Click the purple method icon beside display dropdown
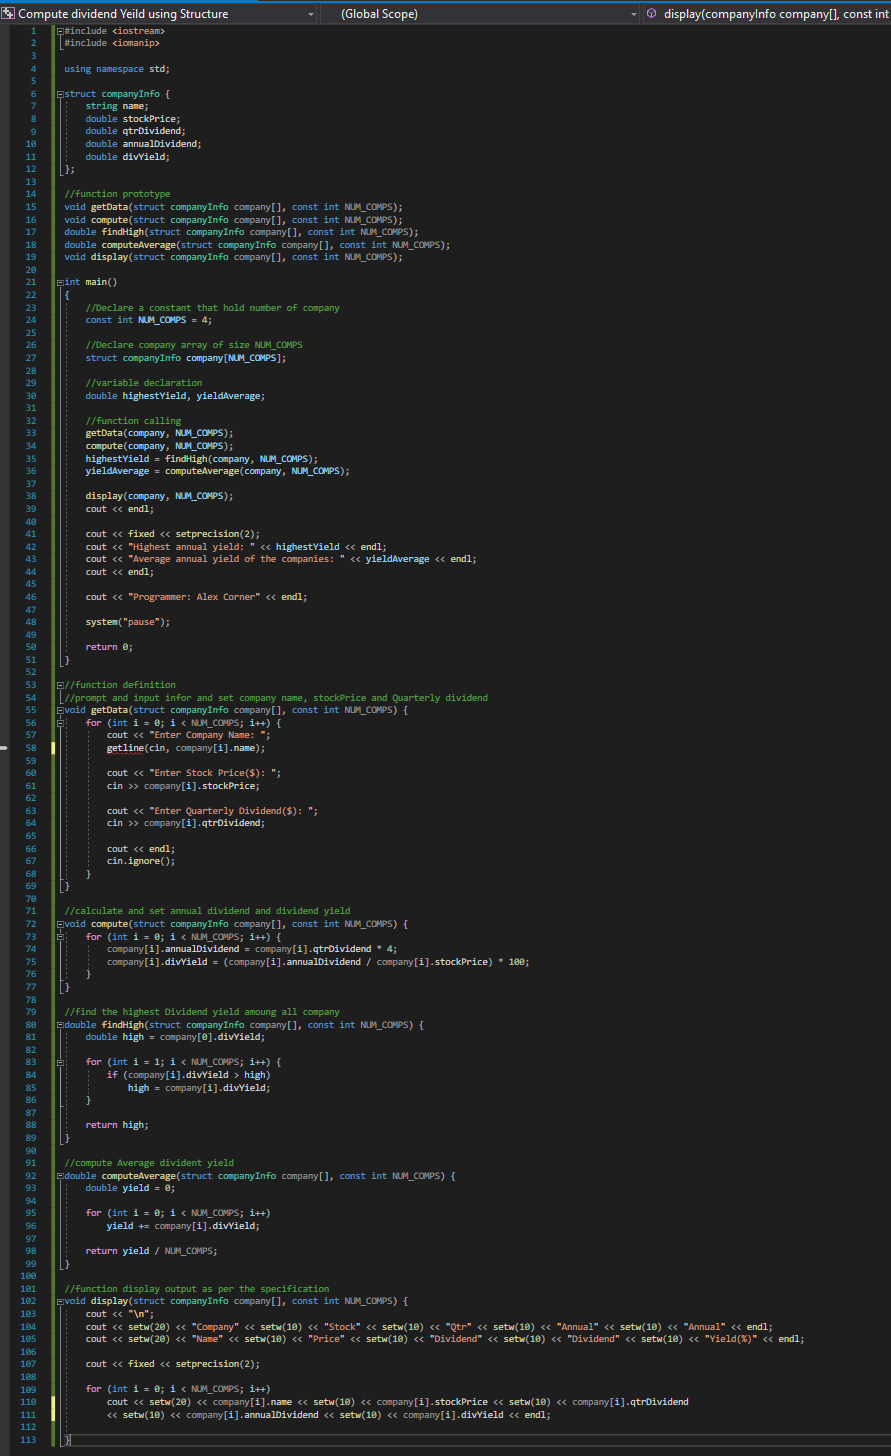 (x=651, y=13)
